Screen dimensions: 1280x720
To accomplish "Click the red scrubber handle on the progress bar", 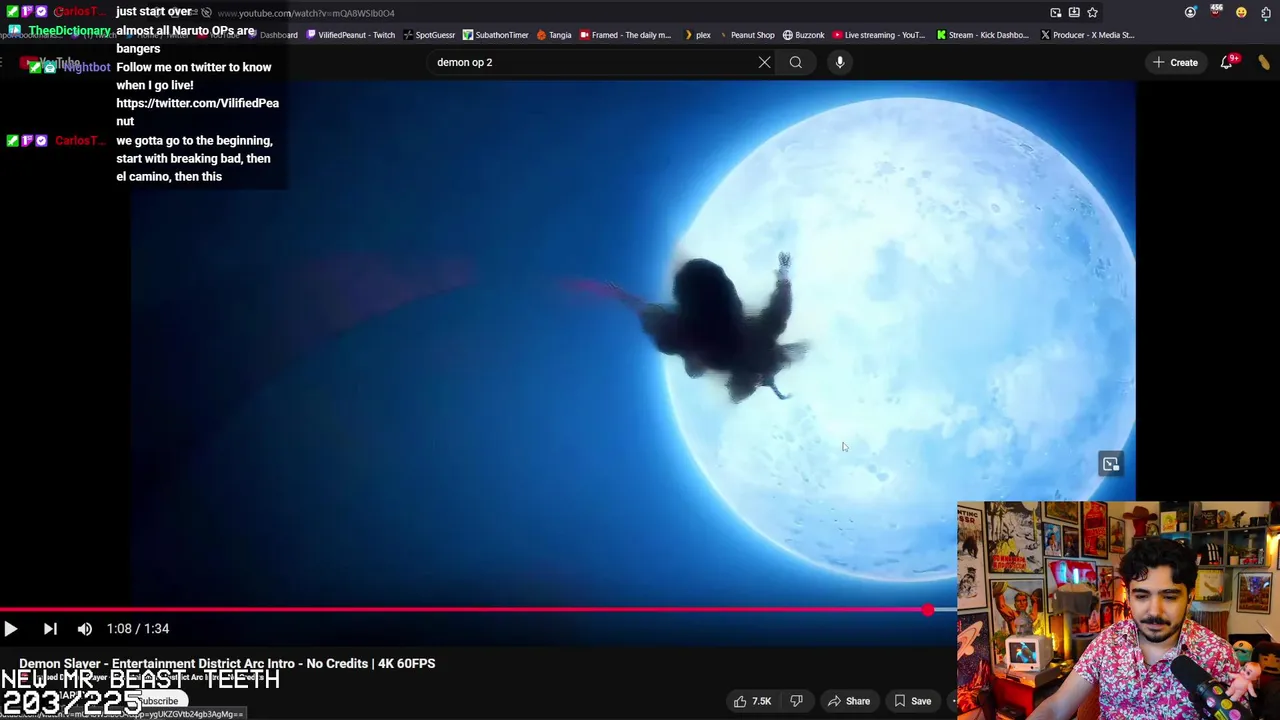I will coord(928,609).
